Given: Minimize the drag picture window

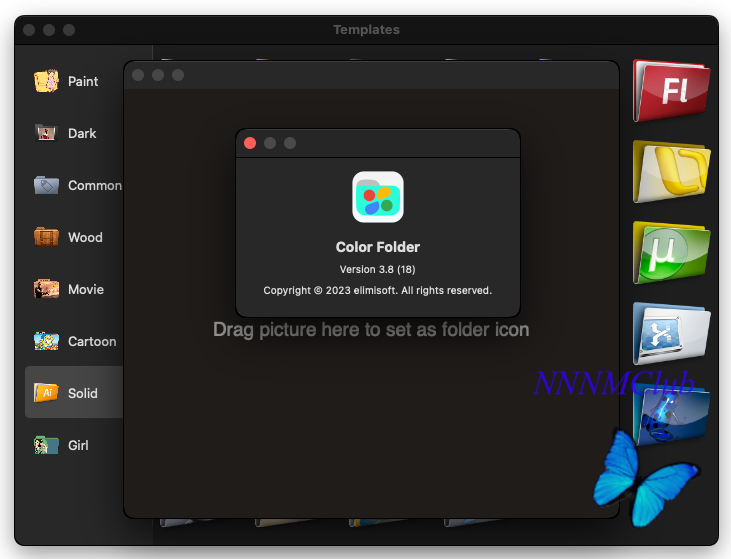Looking at the screenshot, I should pyautogui.click(x=158, y=75).
